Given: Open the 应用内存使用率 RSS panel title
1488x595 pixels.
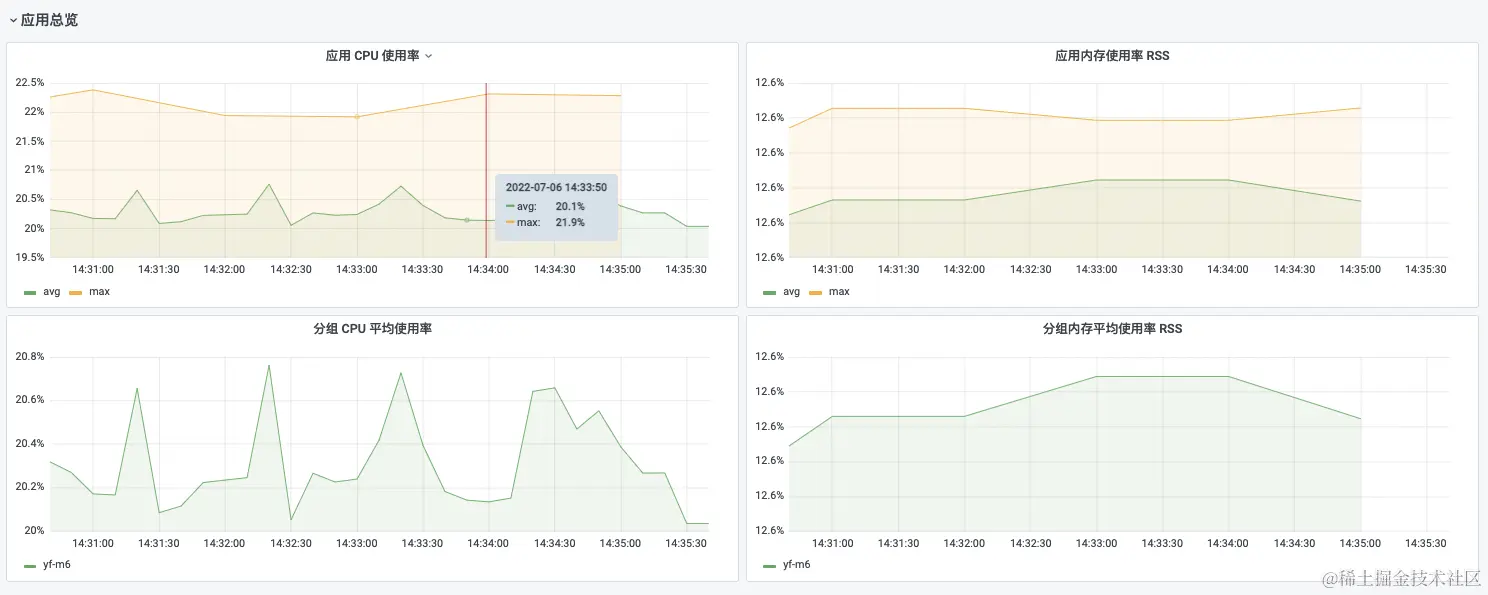Looking at the screenshot, I should [x=1112, y=56].
